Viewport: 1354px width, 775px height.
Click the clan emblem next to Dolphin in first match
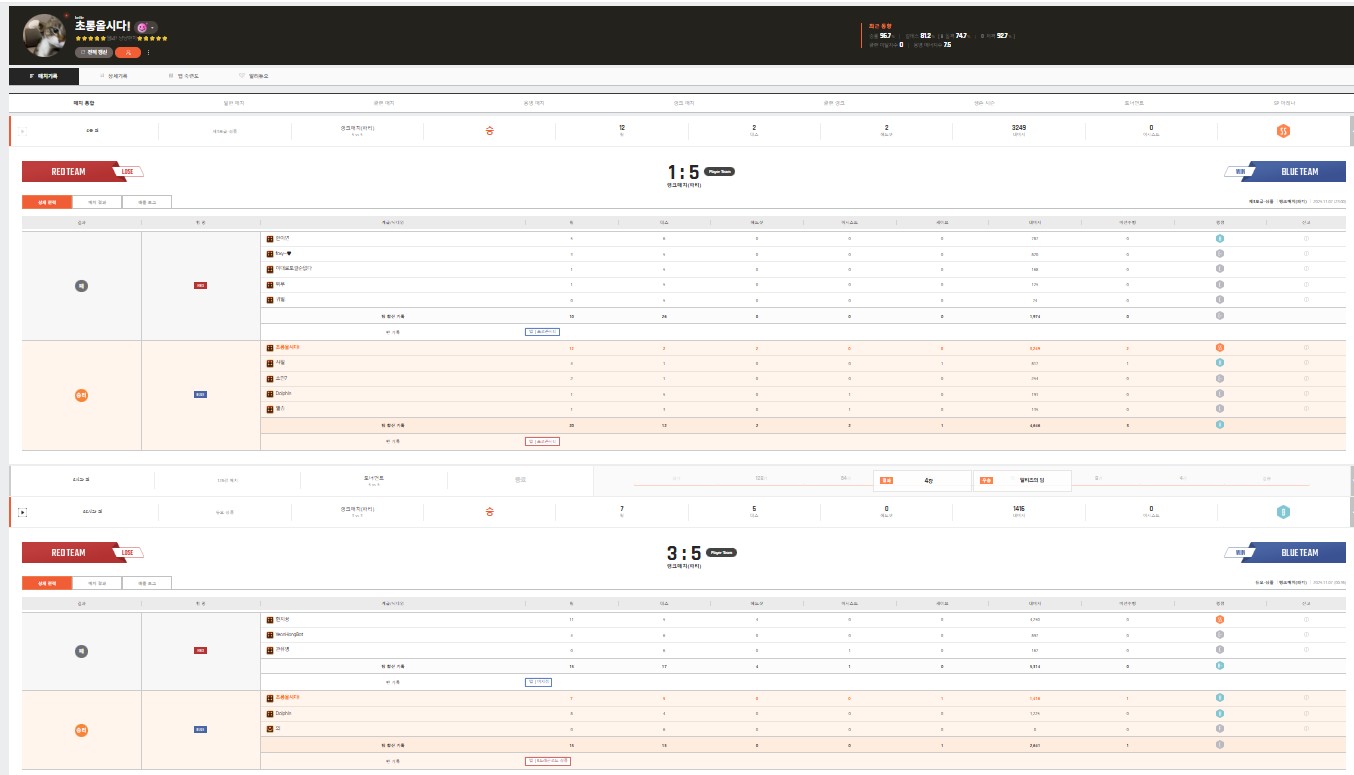coord(270,393)
